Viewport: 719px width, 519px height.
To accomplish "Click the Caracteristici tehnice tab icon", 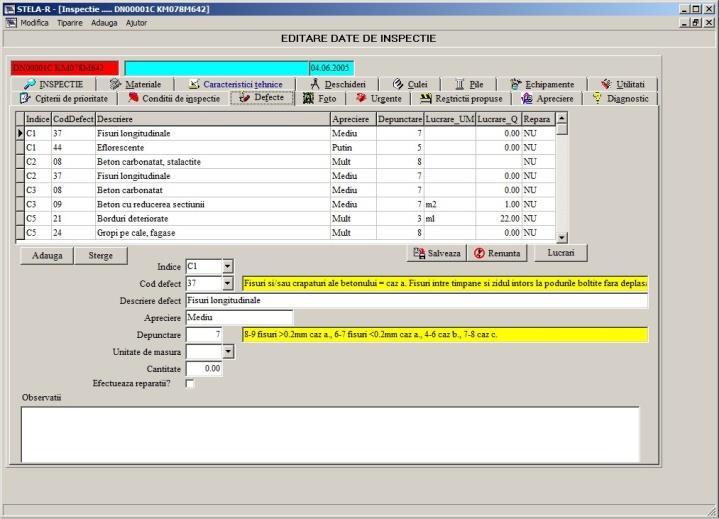I will (194, 84).
